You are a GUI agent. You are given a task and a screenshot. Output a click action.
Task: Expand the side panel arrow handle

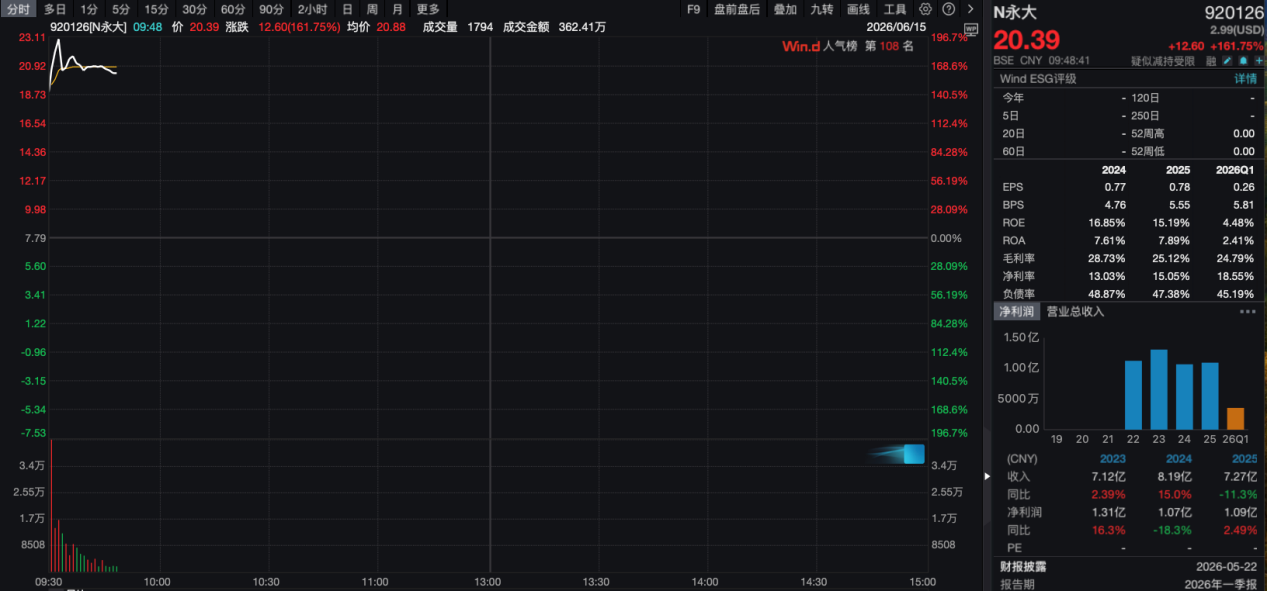click(986, 476)
